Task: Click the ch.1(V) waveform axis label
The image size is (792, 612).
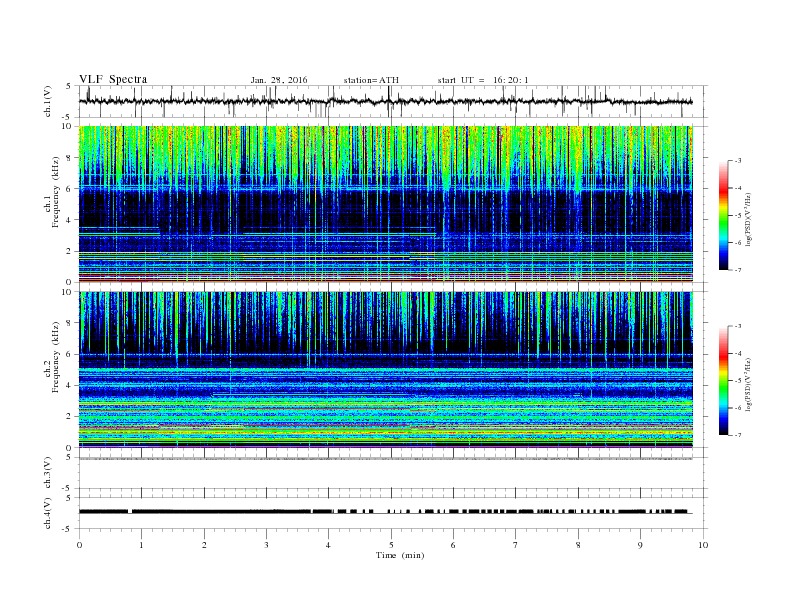Action: (48, 101)
